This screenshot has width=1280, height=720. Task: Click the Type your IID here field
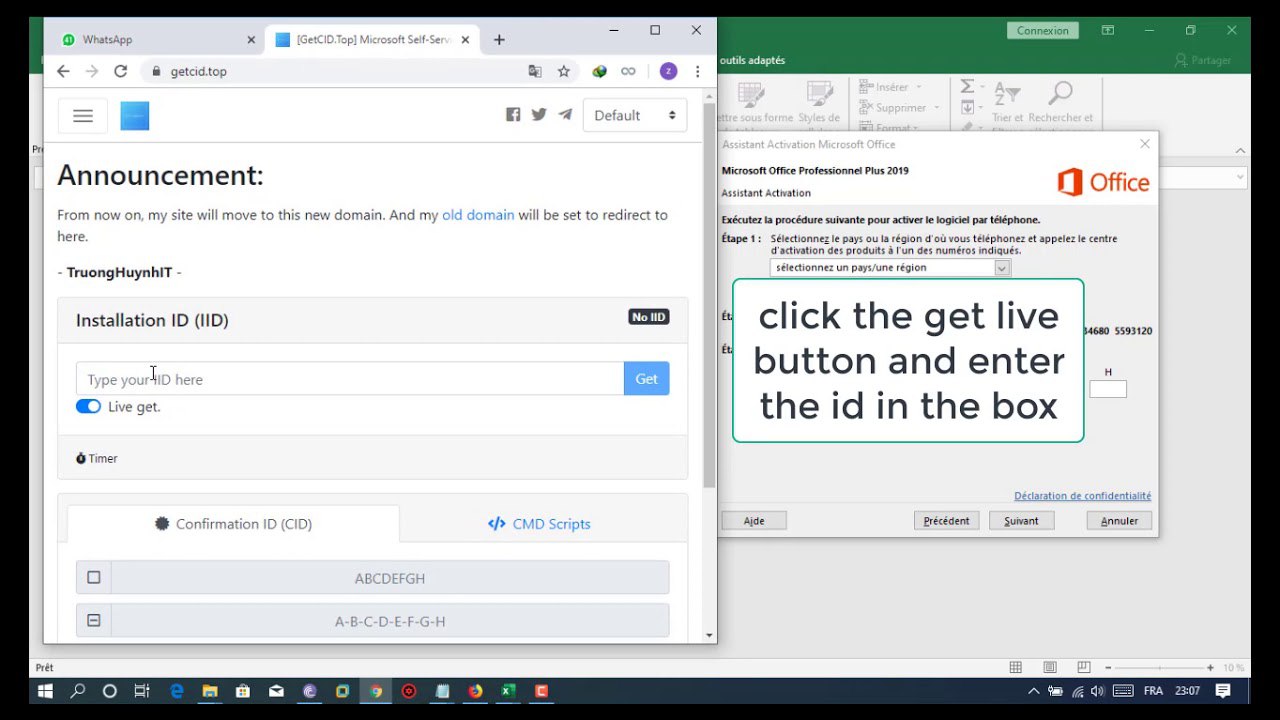[x=350, y=379]
